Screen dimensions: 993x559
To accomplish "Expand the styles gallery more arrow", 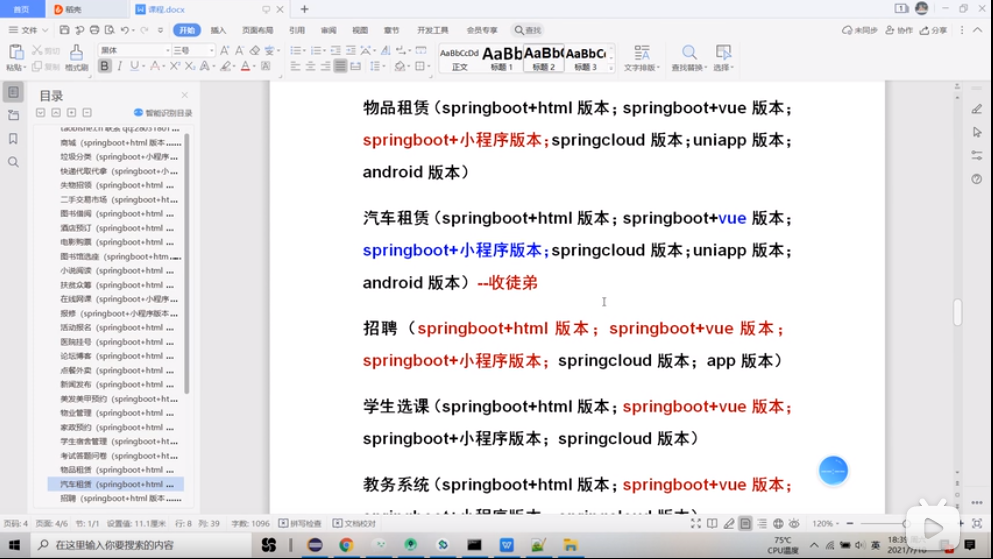I will (611, 68).
